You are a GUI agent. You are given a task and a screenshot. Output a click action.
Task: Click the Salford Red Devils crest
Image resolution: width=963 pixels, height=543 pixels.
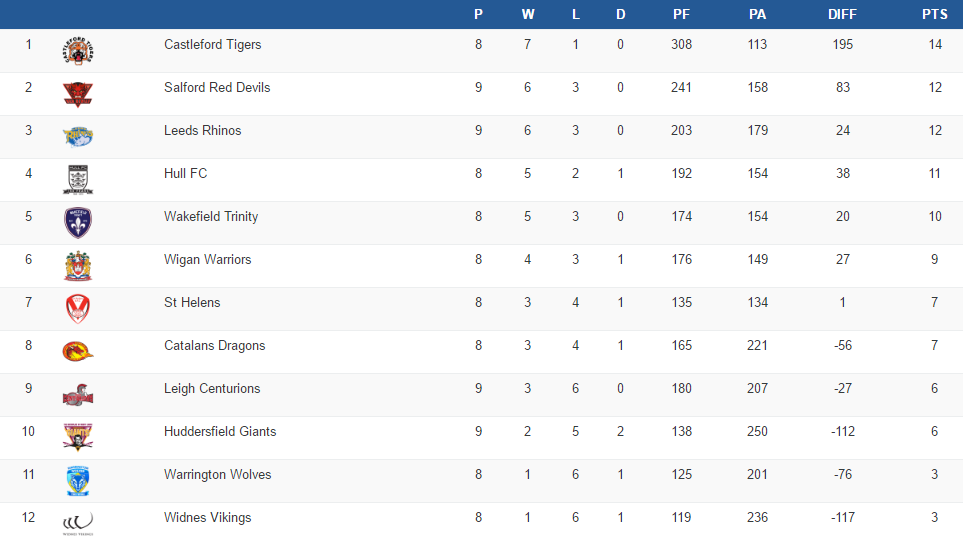click(78, 94)
